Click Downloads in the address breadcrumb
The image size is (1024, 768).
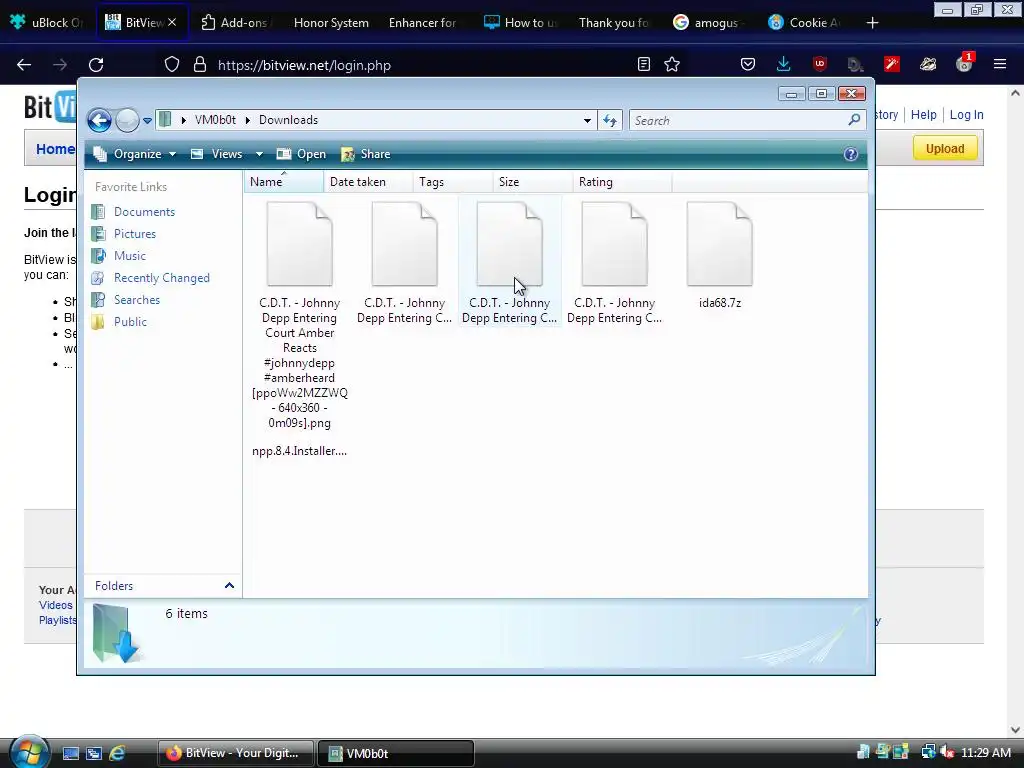click(289, 120)
